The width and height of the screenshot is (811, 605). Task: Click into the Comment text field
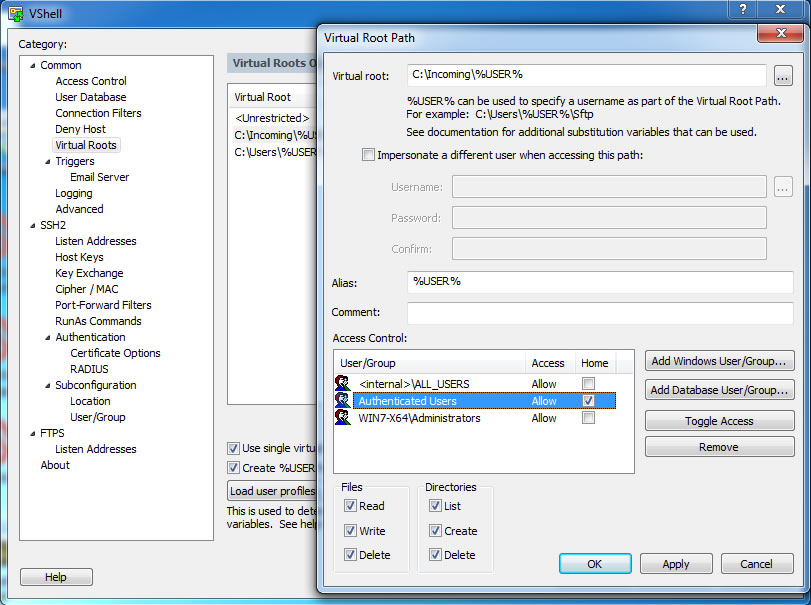tap(600, 313)
